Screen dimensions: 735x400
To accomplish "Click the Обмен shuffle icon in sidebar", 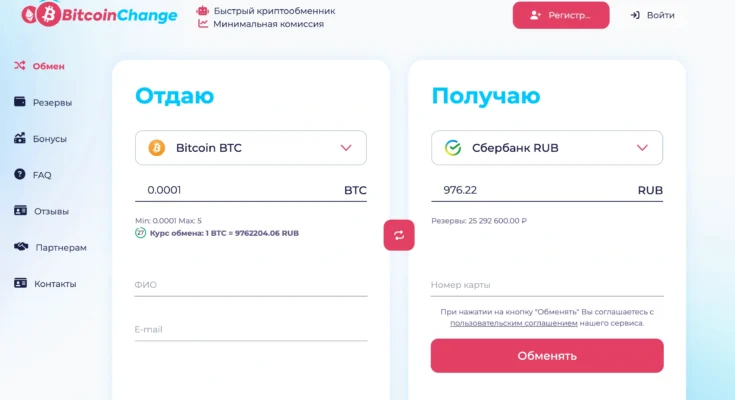I will pos(20,66).
